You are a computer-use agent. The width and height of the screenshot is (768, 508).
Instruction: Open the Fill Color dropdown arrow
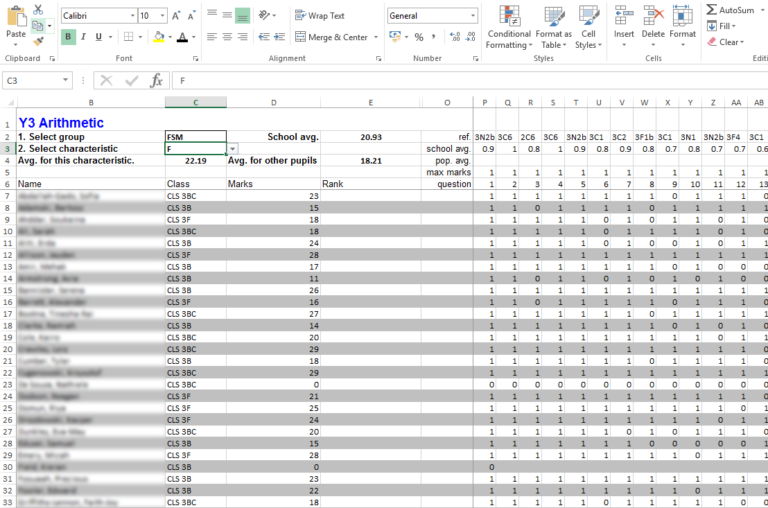pos(170,37)
